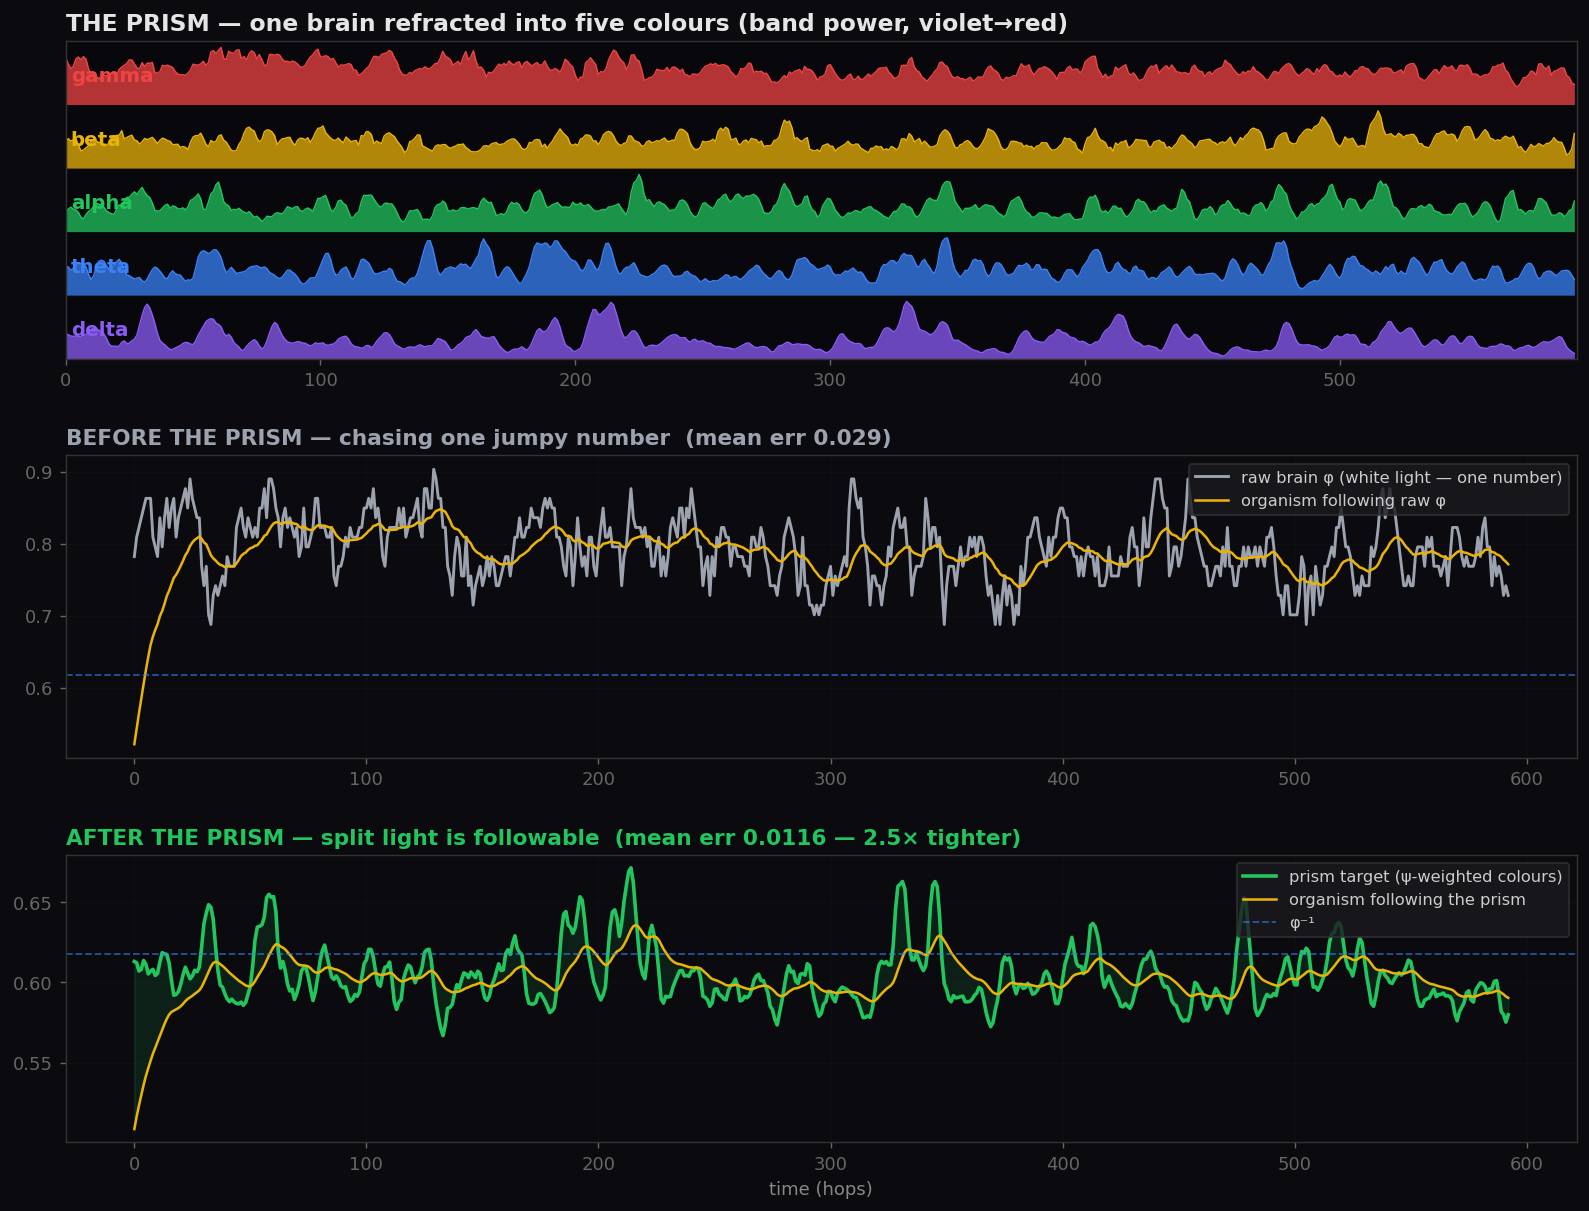This screenshot has width=1589, height=1211.
Task: Select the blue "theta" band label
Action: (x=100, y=266)
